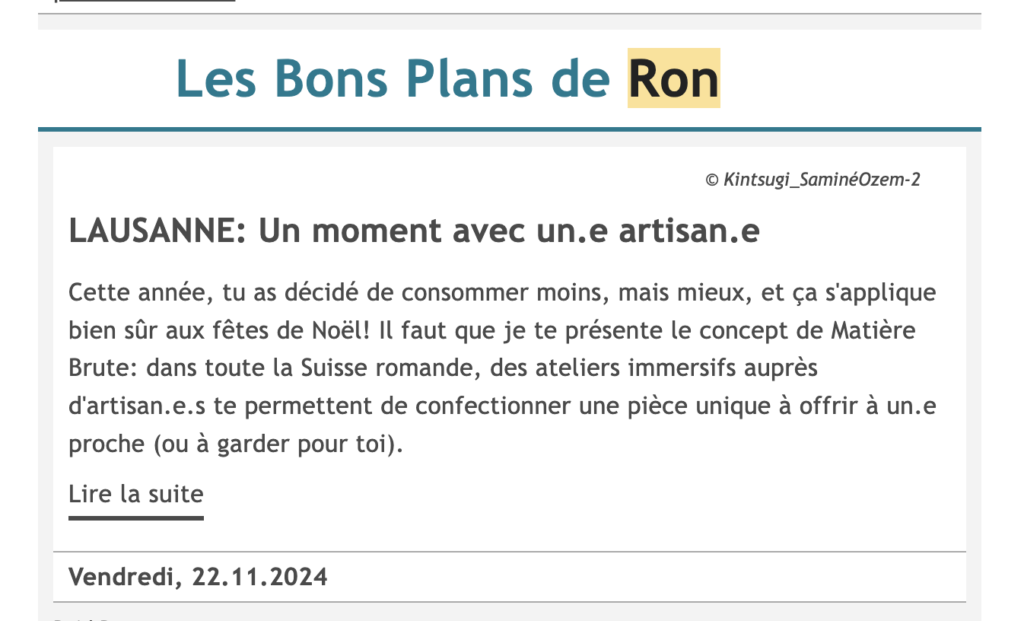Click the '© Kintsugi_SaminéOzem-2' photo credit
Screen dimensions: 1024x621
812,180
